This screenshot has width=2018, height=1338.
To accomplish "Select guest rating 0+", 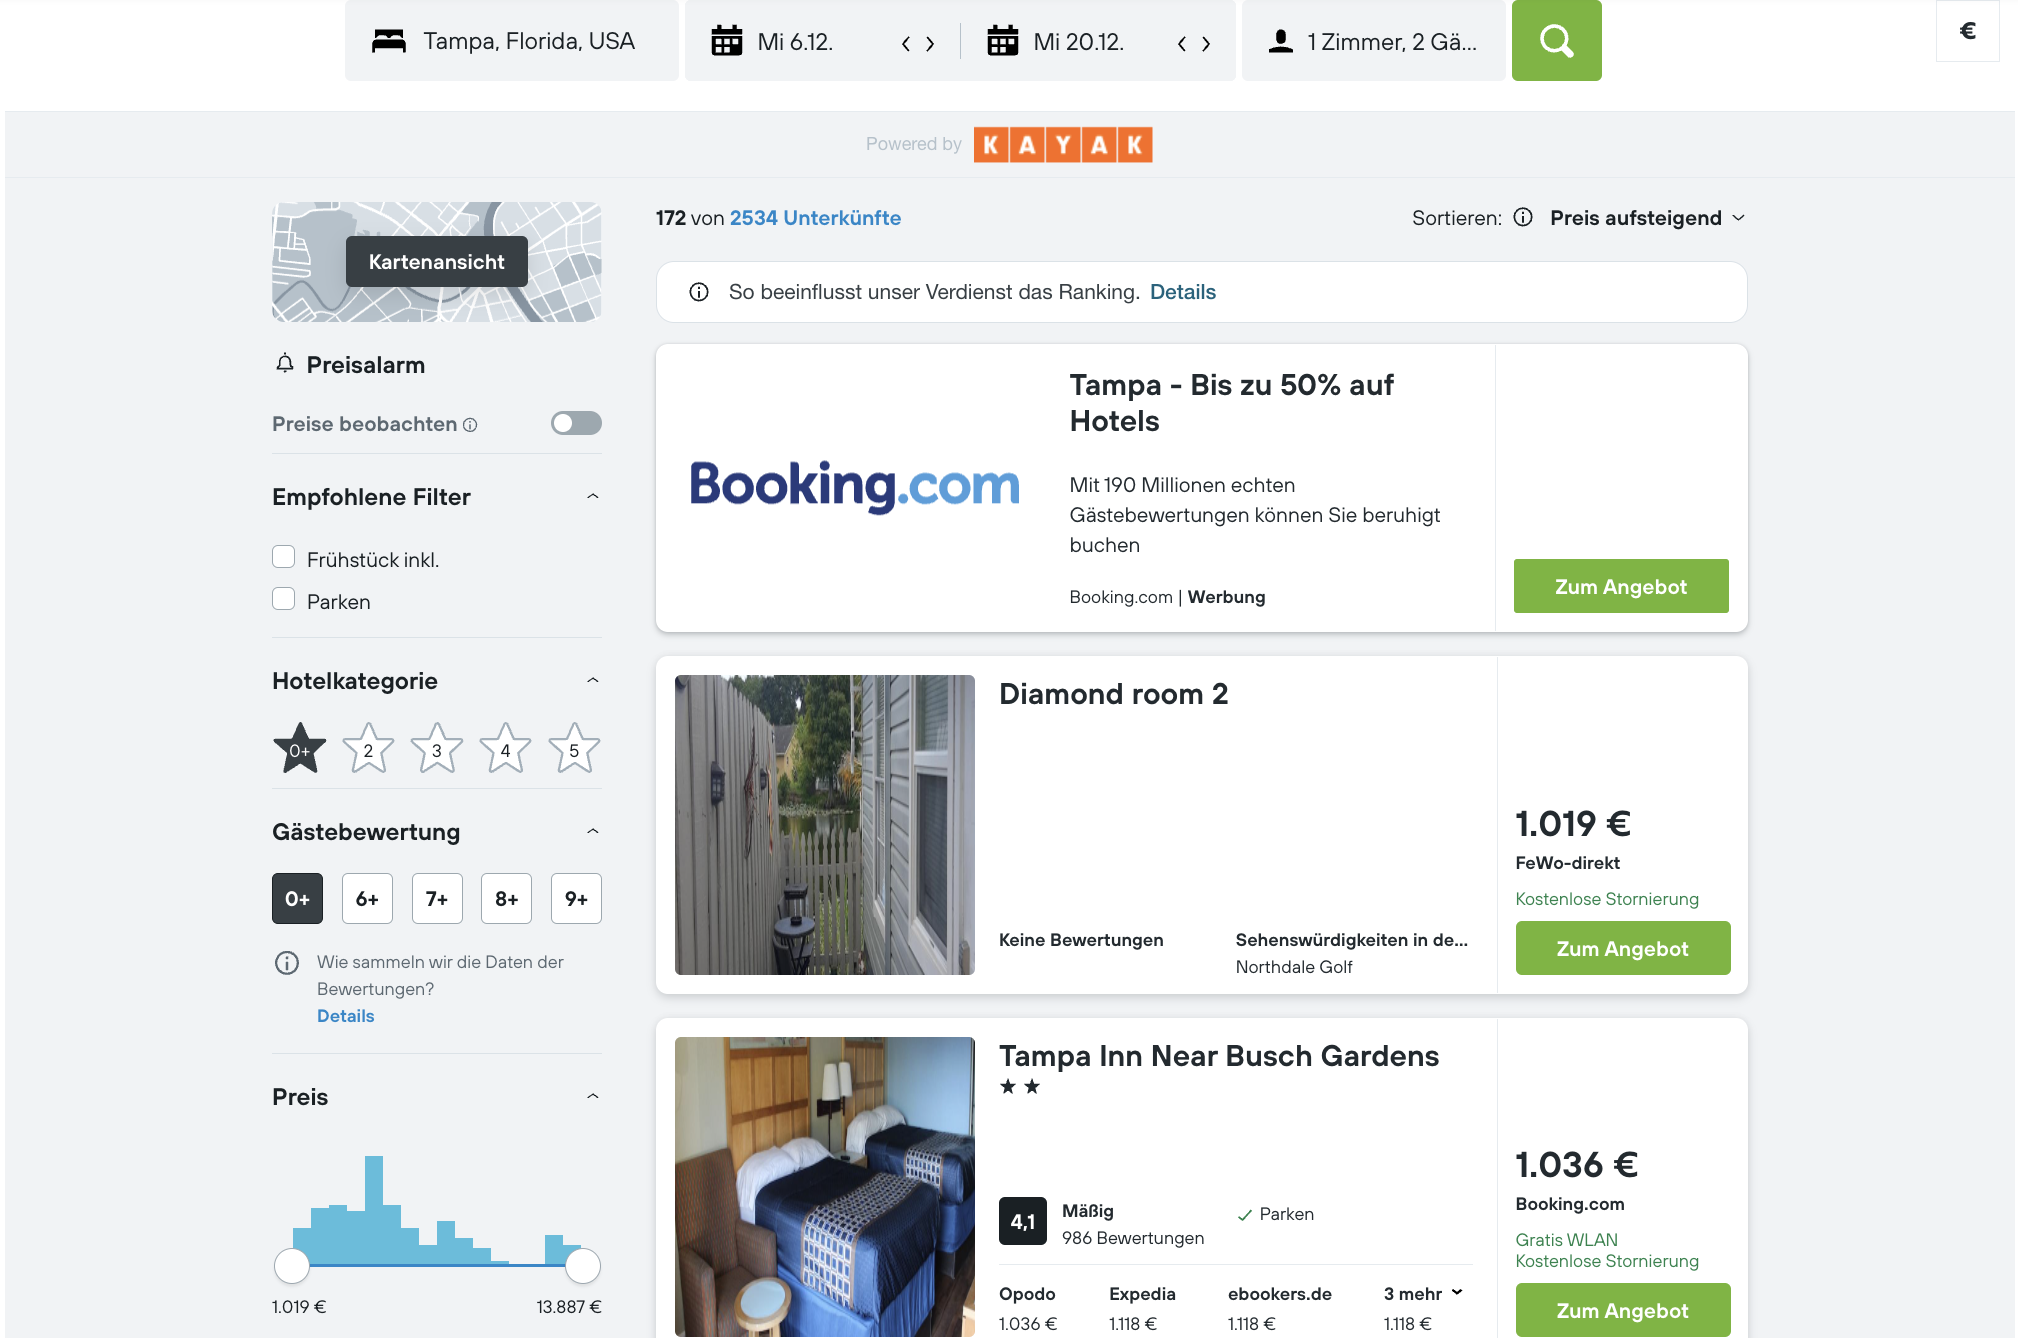I will pyautogui.click(x=297, y=898).
